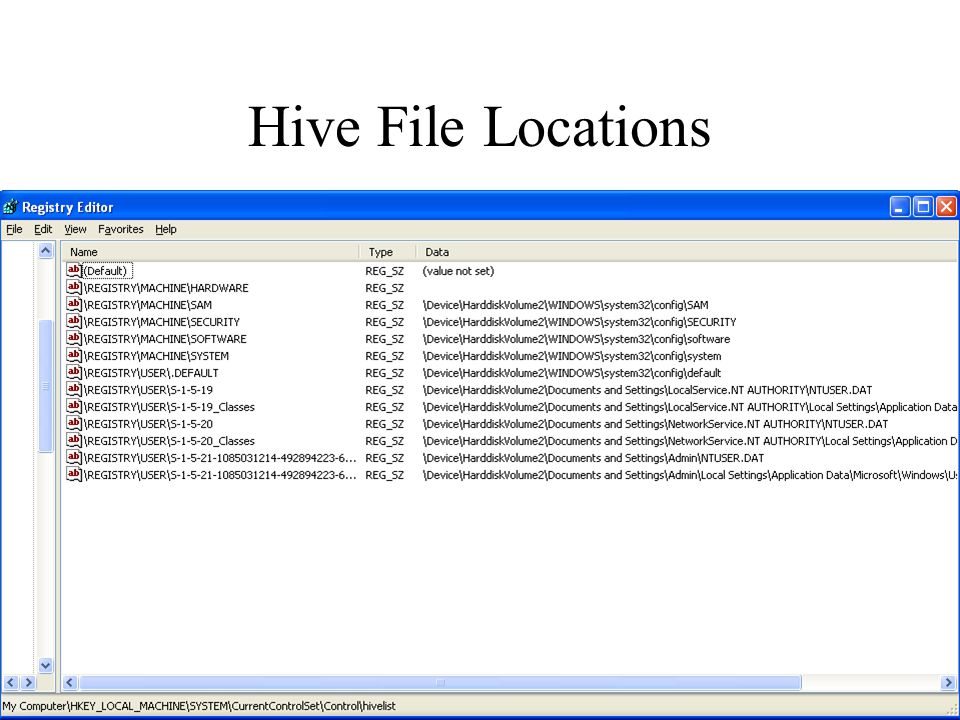Close the Registry Editor window
This screenshot has width=960, height=720.
pos(946,207)
